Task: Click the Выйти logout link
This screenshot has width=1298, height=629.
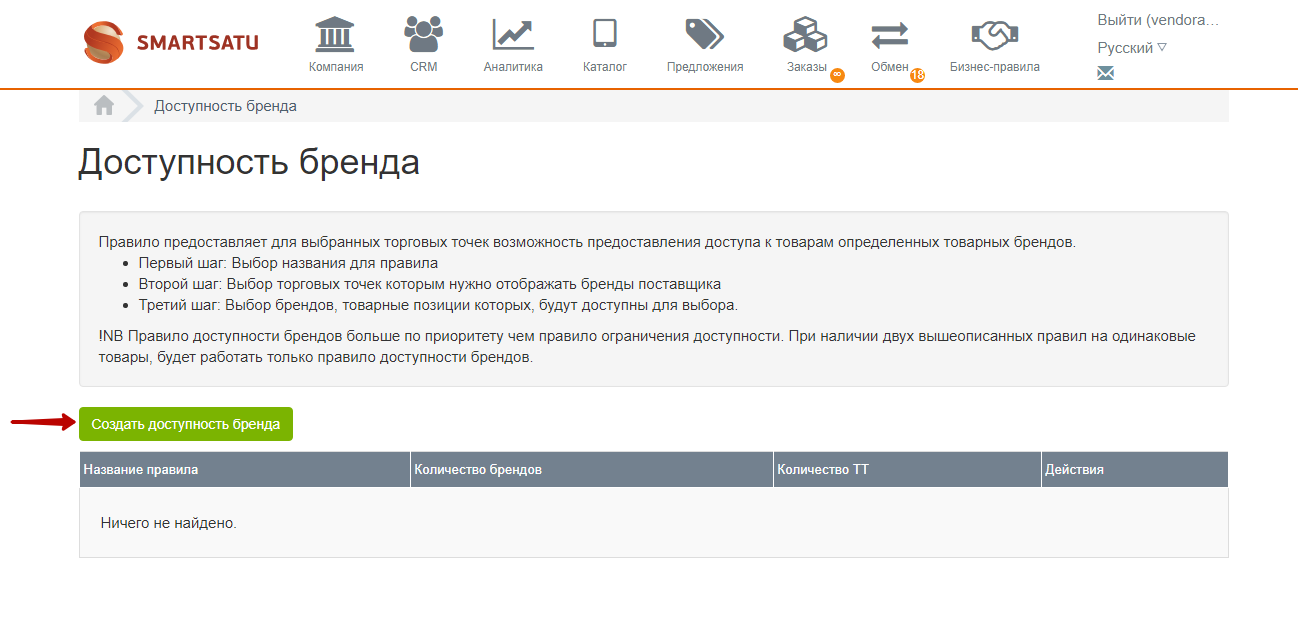Action: [x=1157, y=20]
